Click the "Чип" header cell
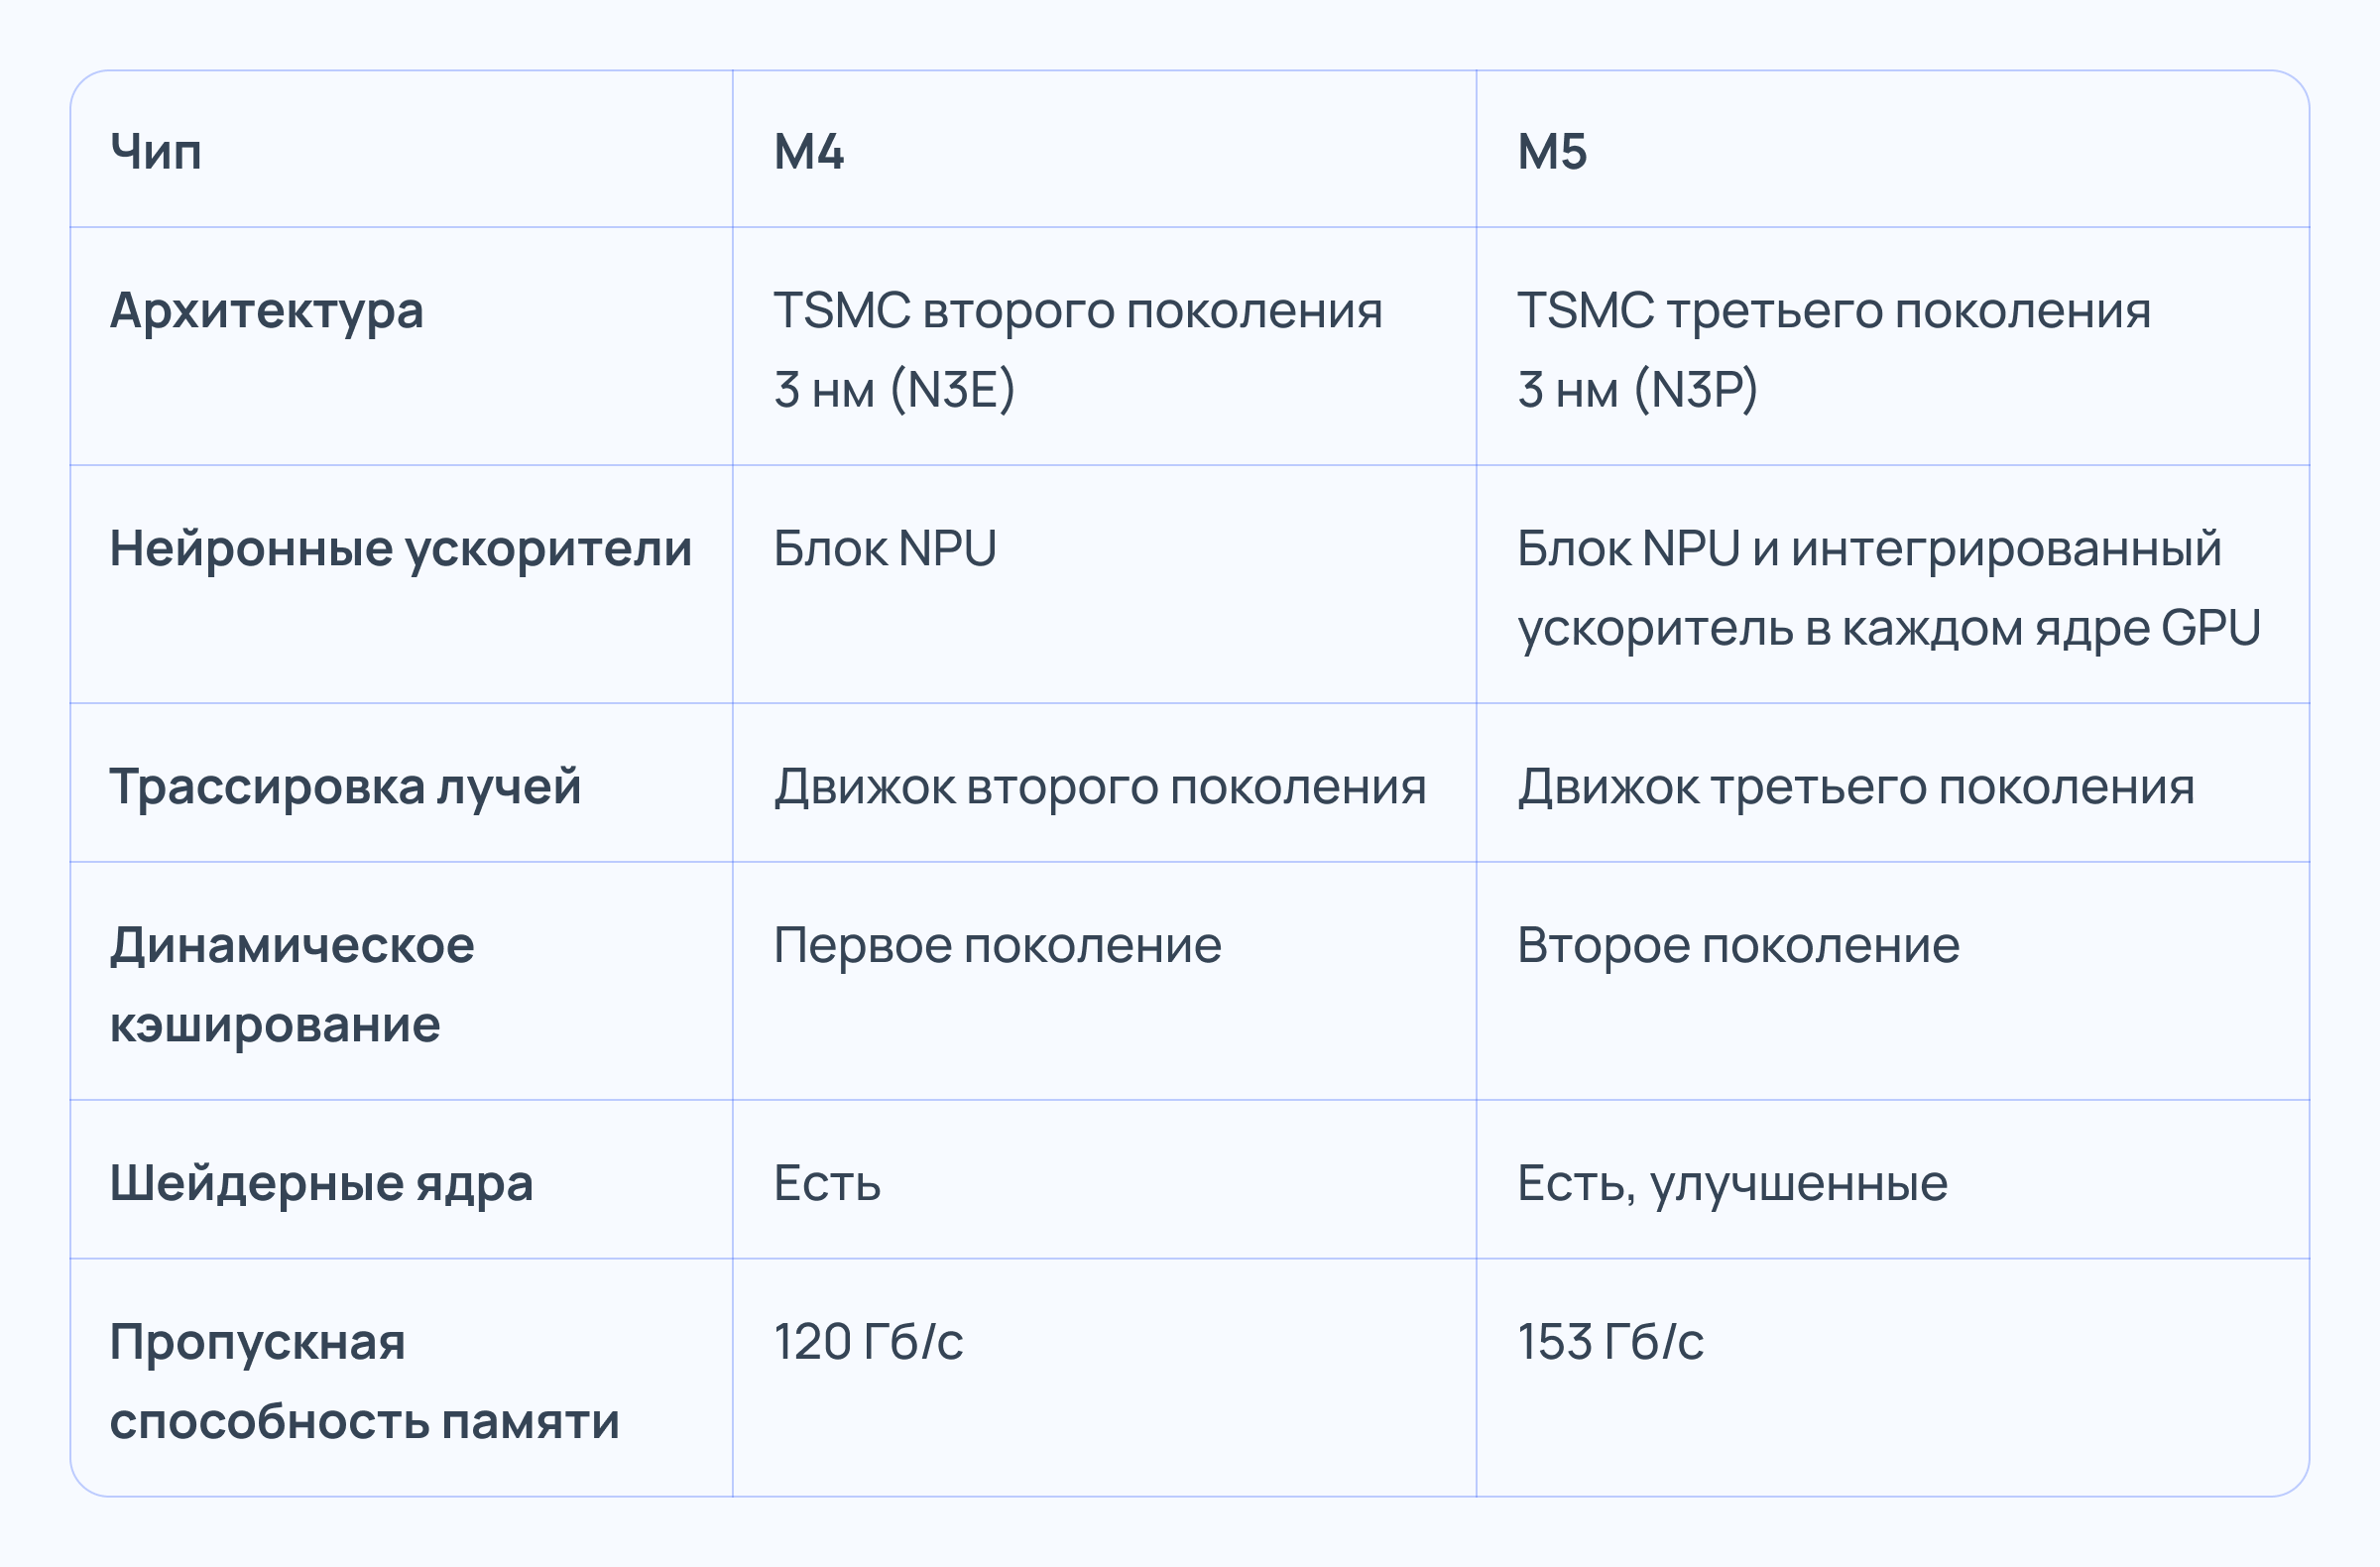Image resolution: width=2380 pixels, height=1567 pixels. tap(156, 152)
